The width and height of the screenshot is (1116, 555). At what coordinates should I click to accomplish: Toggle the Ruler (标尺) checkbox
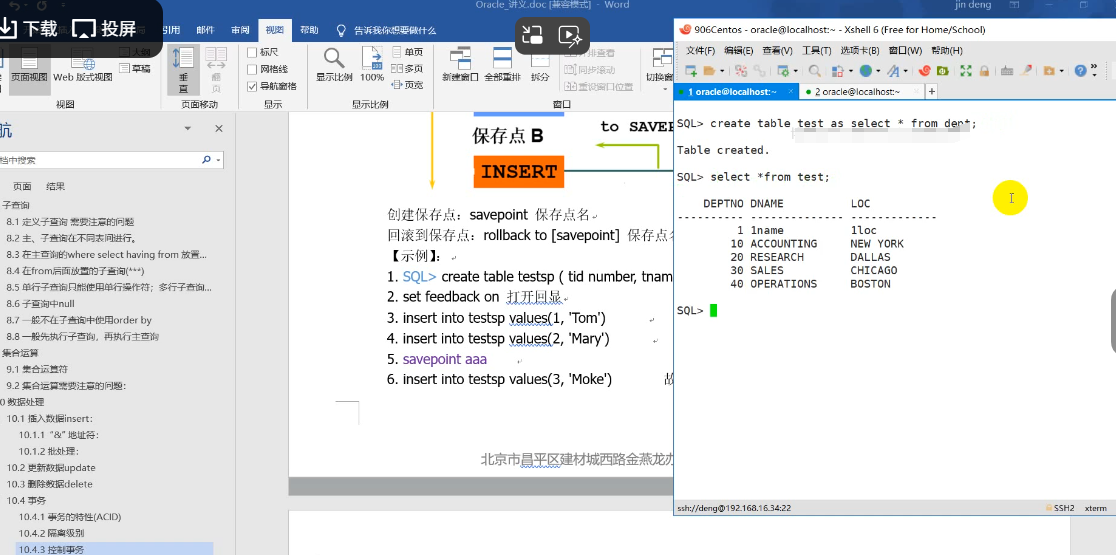252,53
